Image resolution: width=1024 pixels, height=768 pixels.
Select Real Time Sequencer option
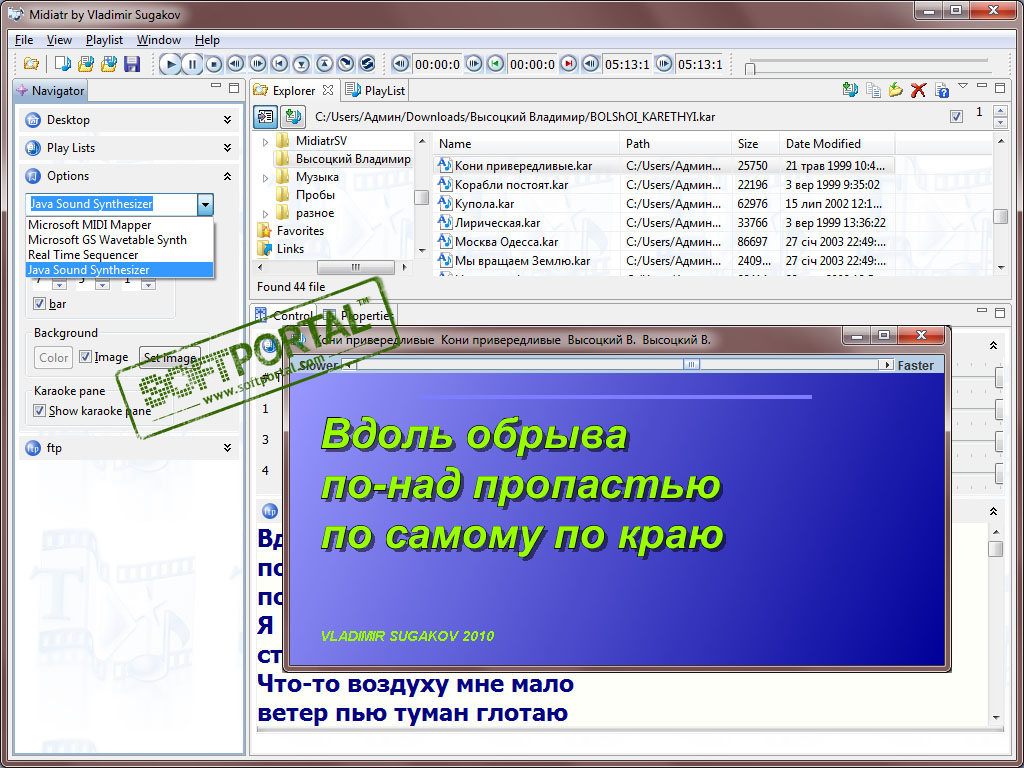point(120,255)
